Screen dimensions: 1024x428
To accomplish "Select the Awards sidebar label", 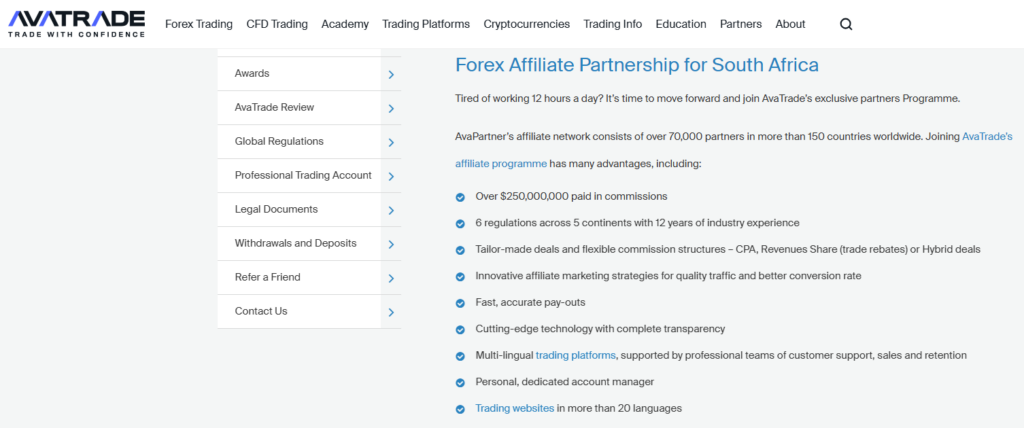I will coord(252,73).
